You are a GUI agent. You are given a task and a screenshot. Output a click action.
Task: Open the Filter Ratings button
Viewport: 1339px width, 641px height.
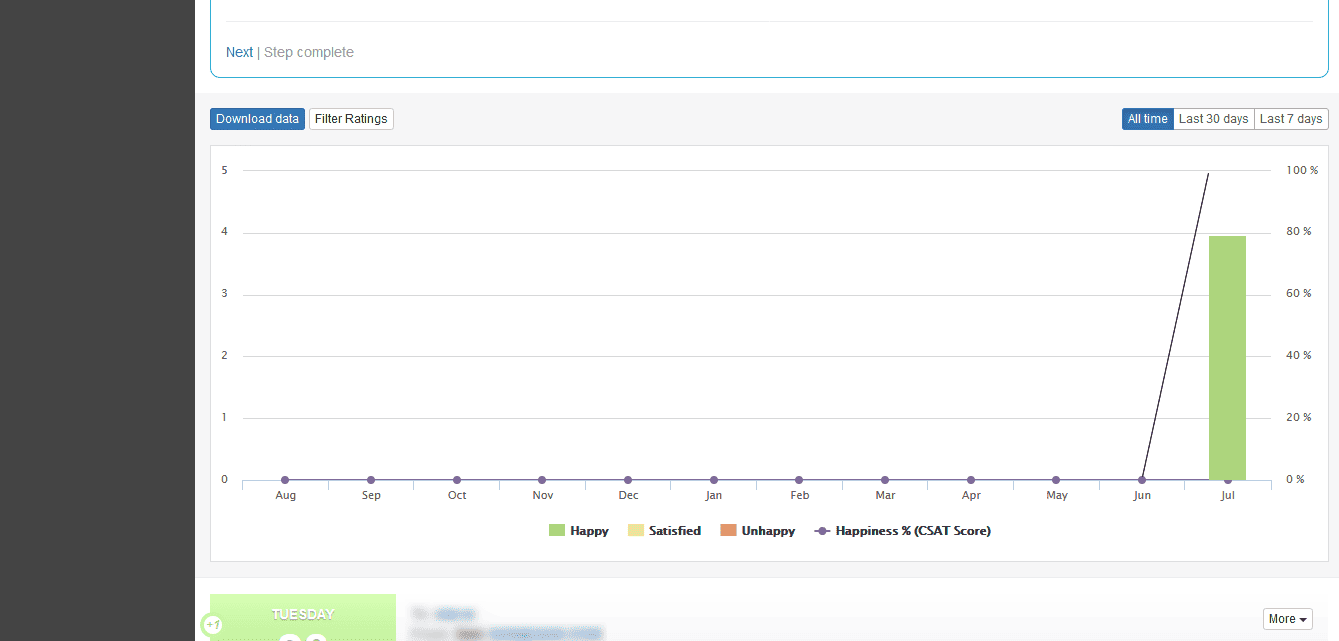point(351,119)
